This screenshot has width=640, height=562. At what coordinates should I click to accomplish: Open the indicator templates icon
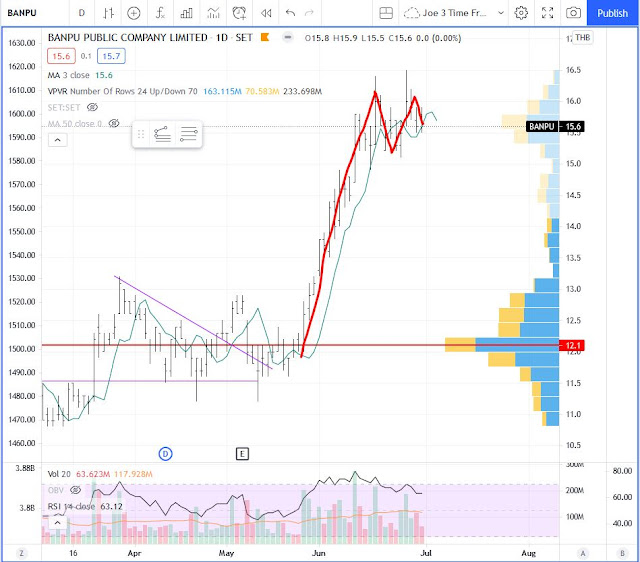213,13
